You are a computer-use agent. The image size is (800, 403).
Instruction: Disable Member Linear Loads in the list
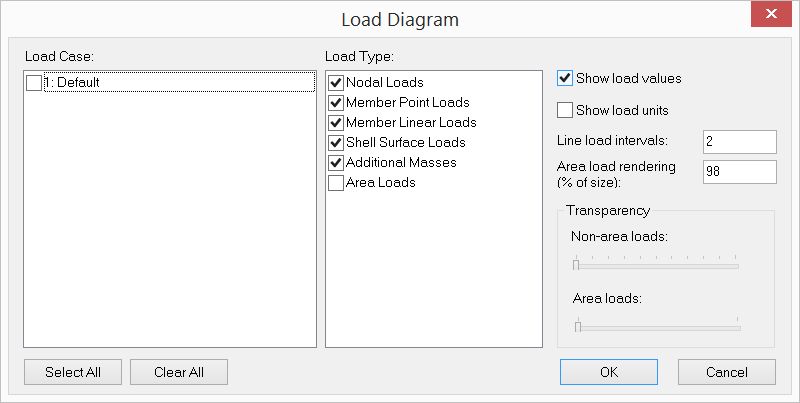click(x=336, y=122)
